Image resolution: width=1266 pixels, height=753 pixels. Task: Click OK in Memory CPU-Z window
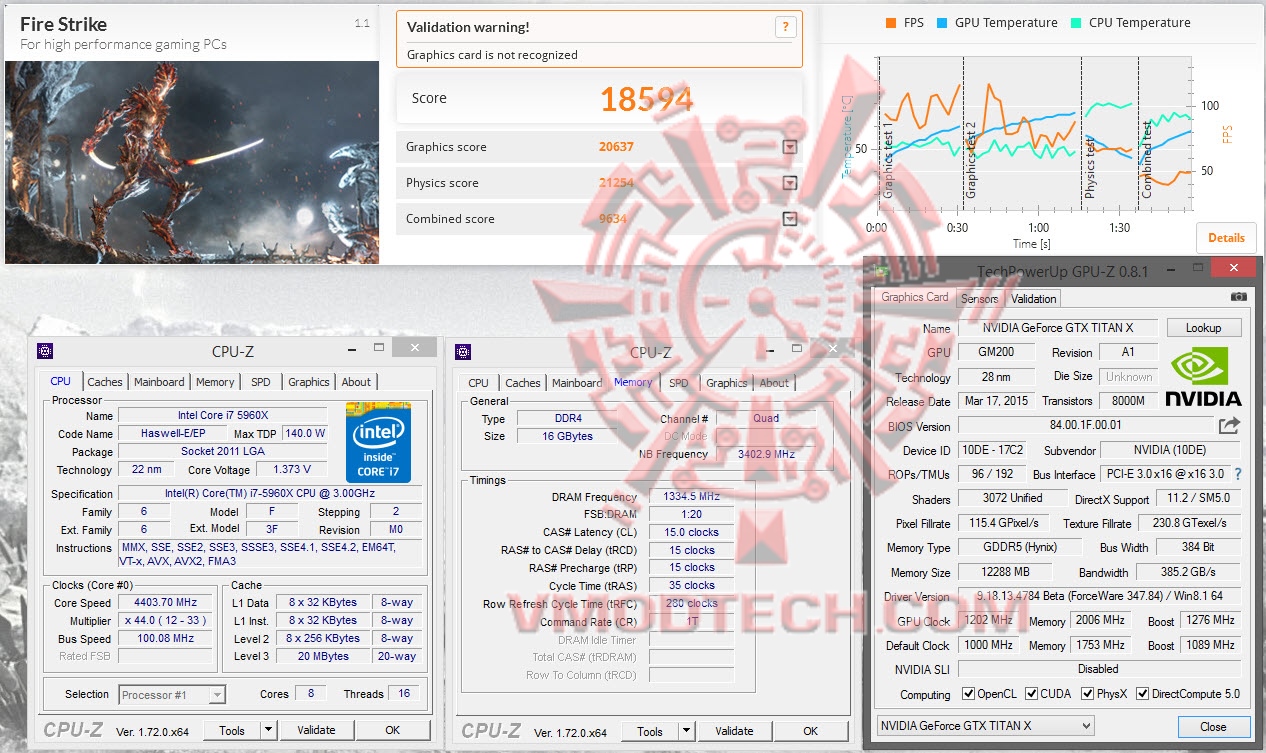coord(811,731)
